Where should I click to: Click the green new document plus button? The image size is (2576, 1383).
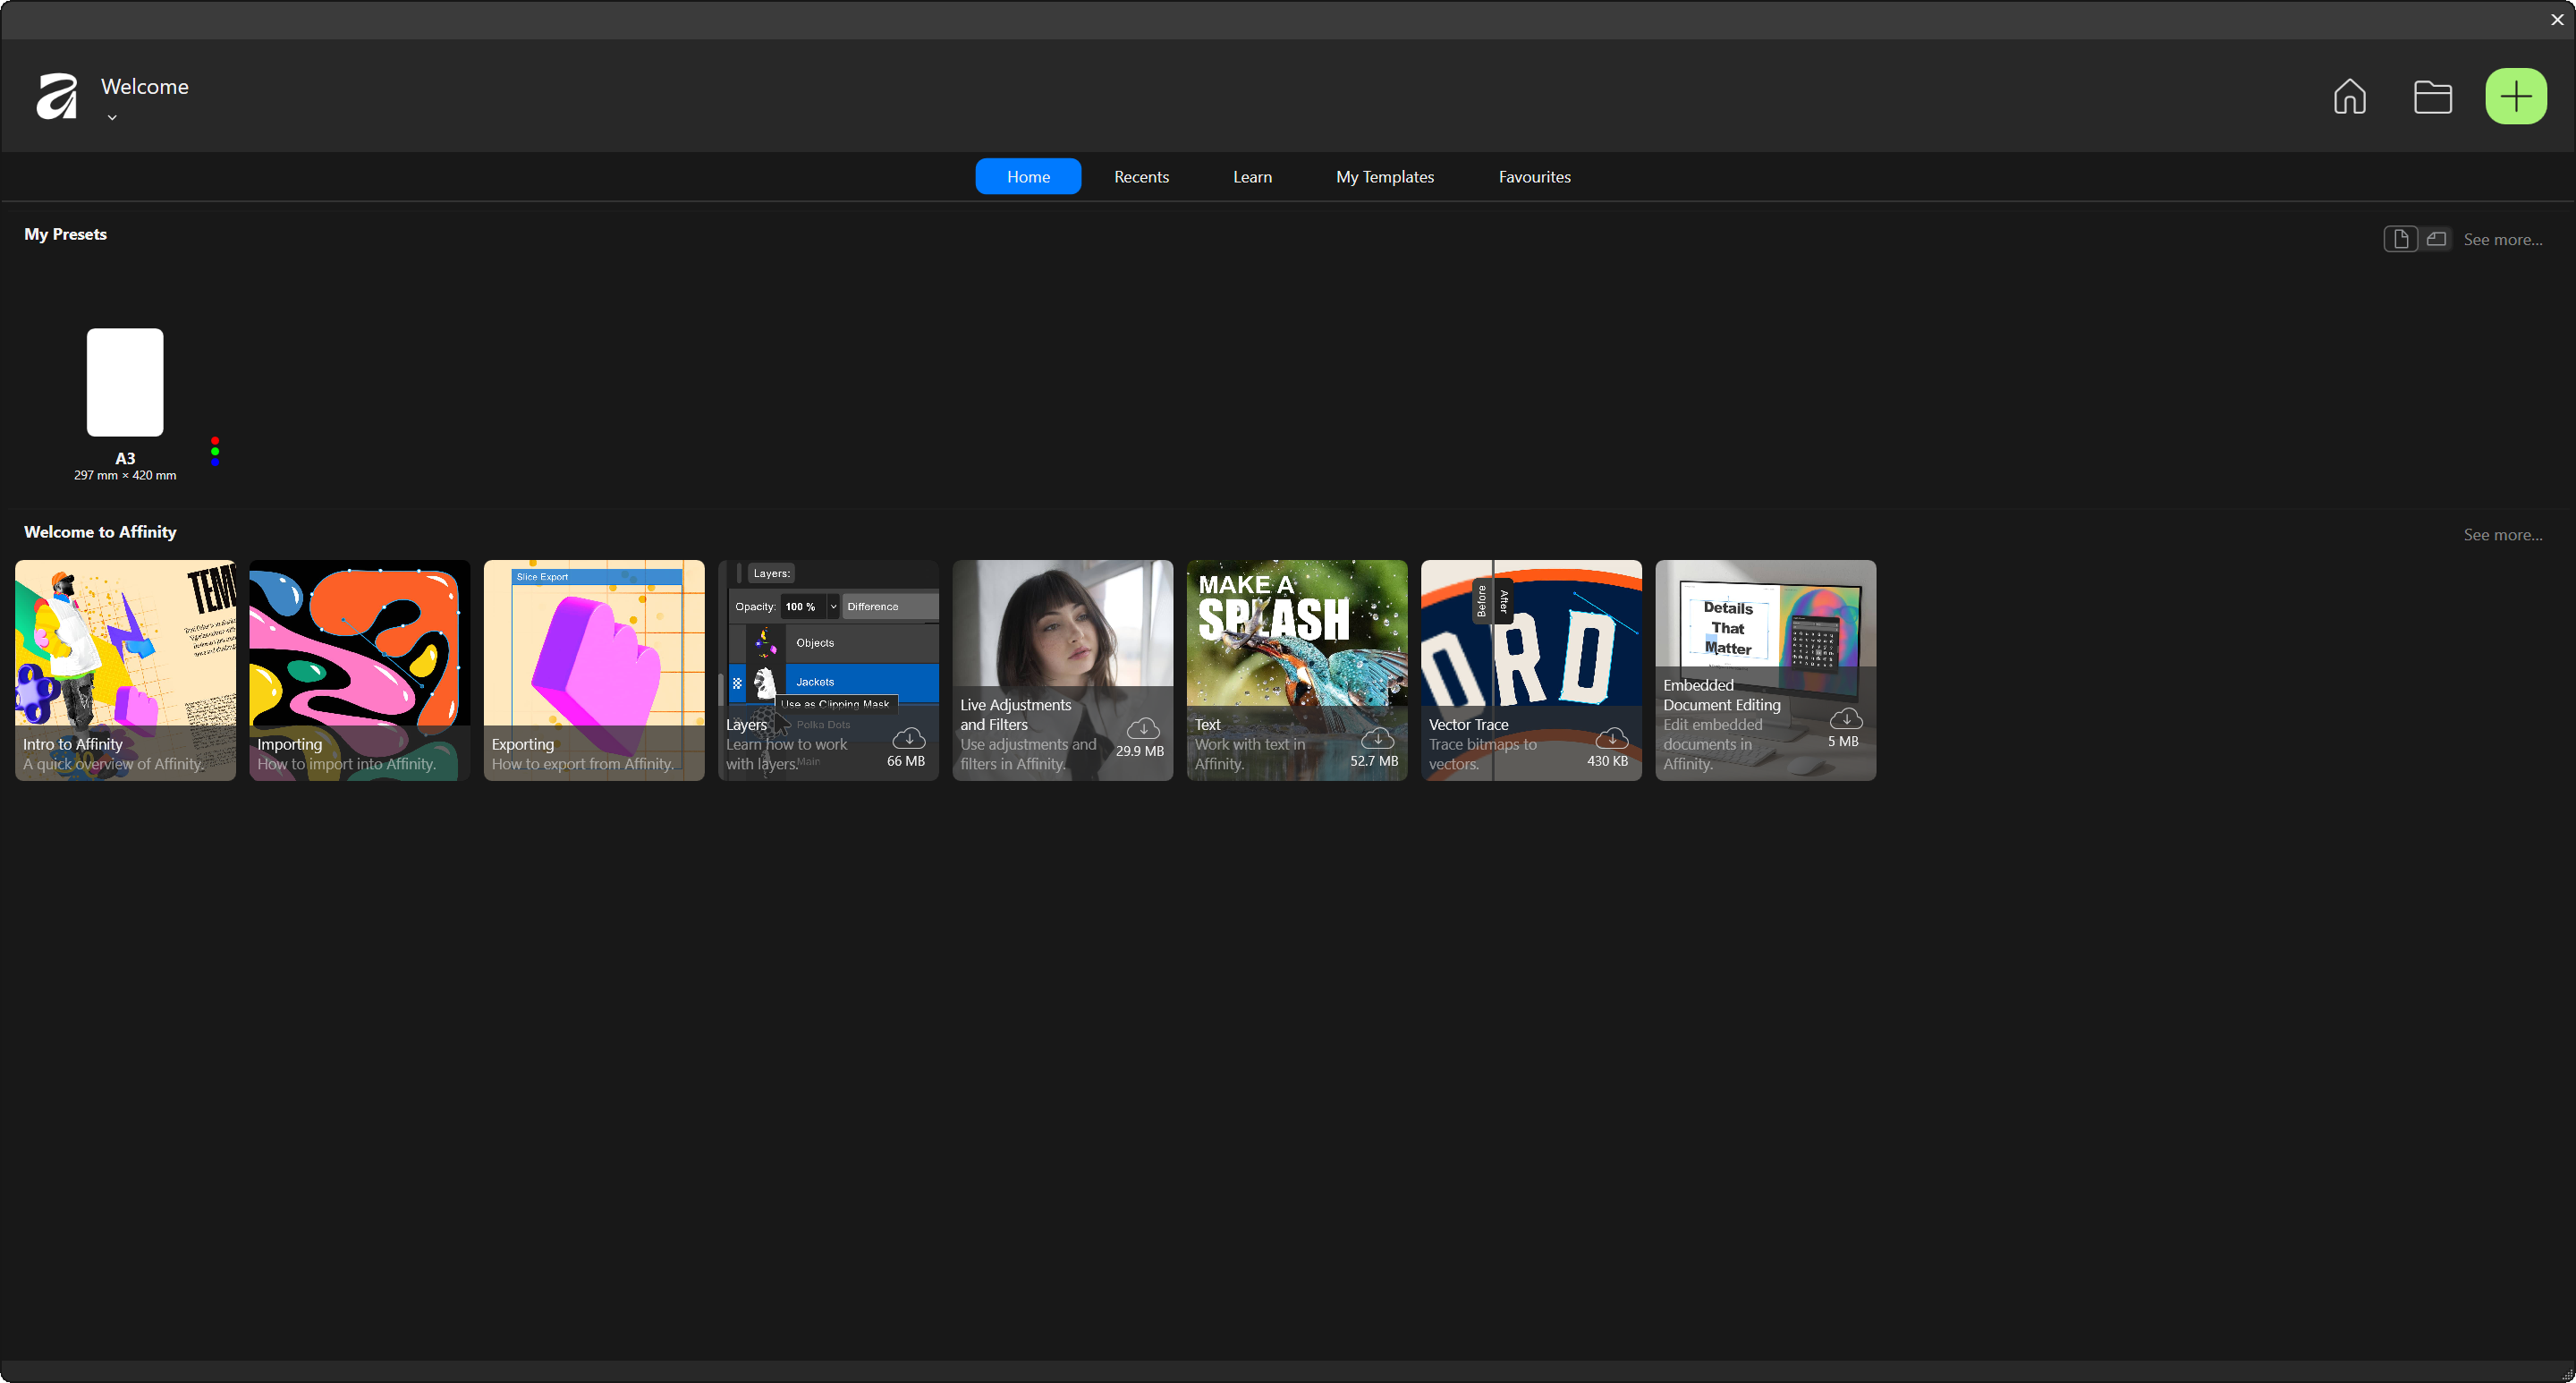(x=2515, y=97)
